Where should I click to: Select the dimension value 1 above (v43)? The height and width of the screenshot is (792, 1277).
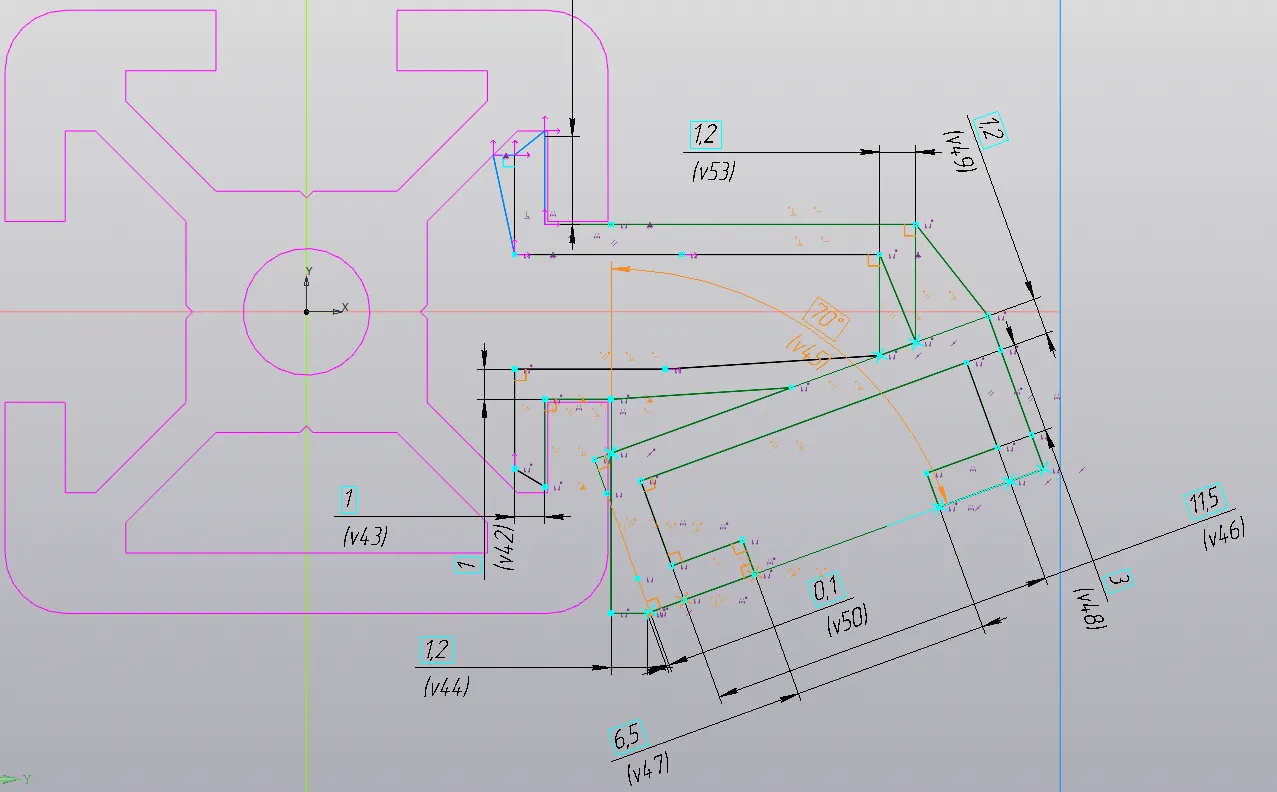pos(349,498)
